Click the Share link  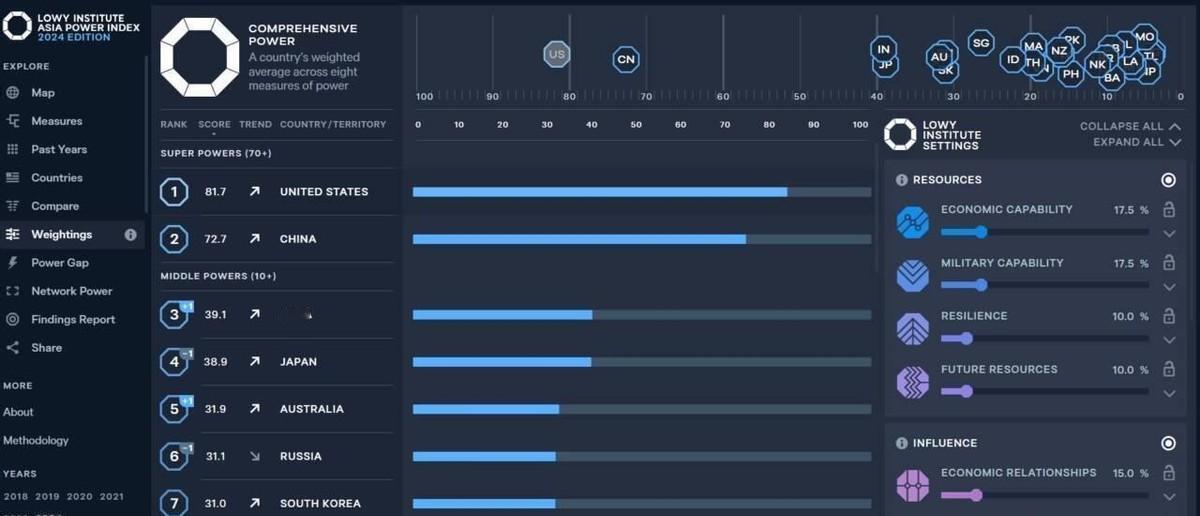[46, 348]
